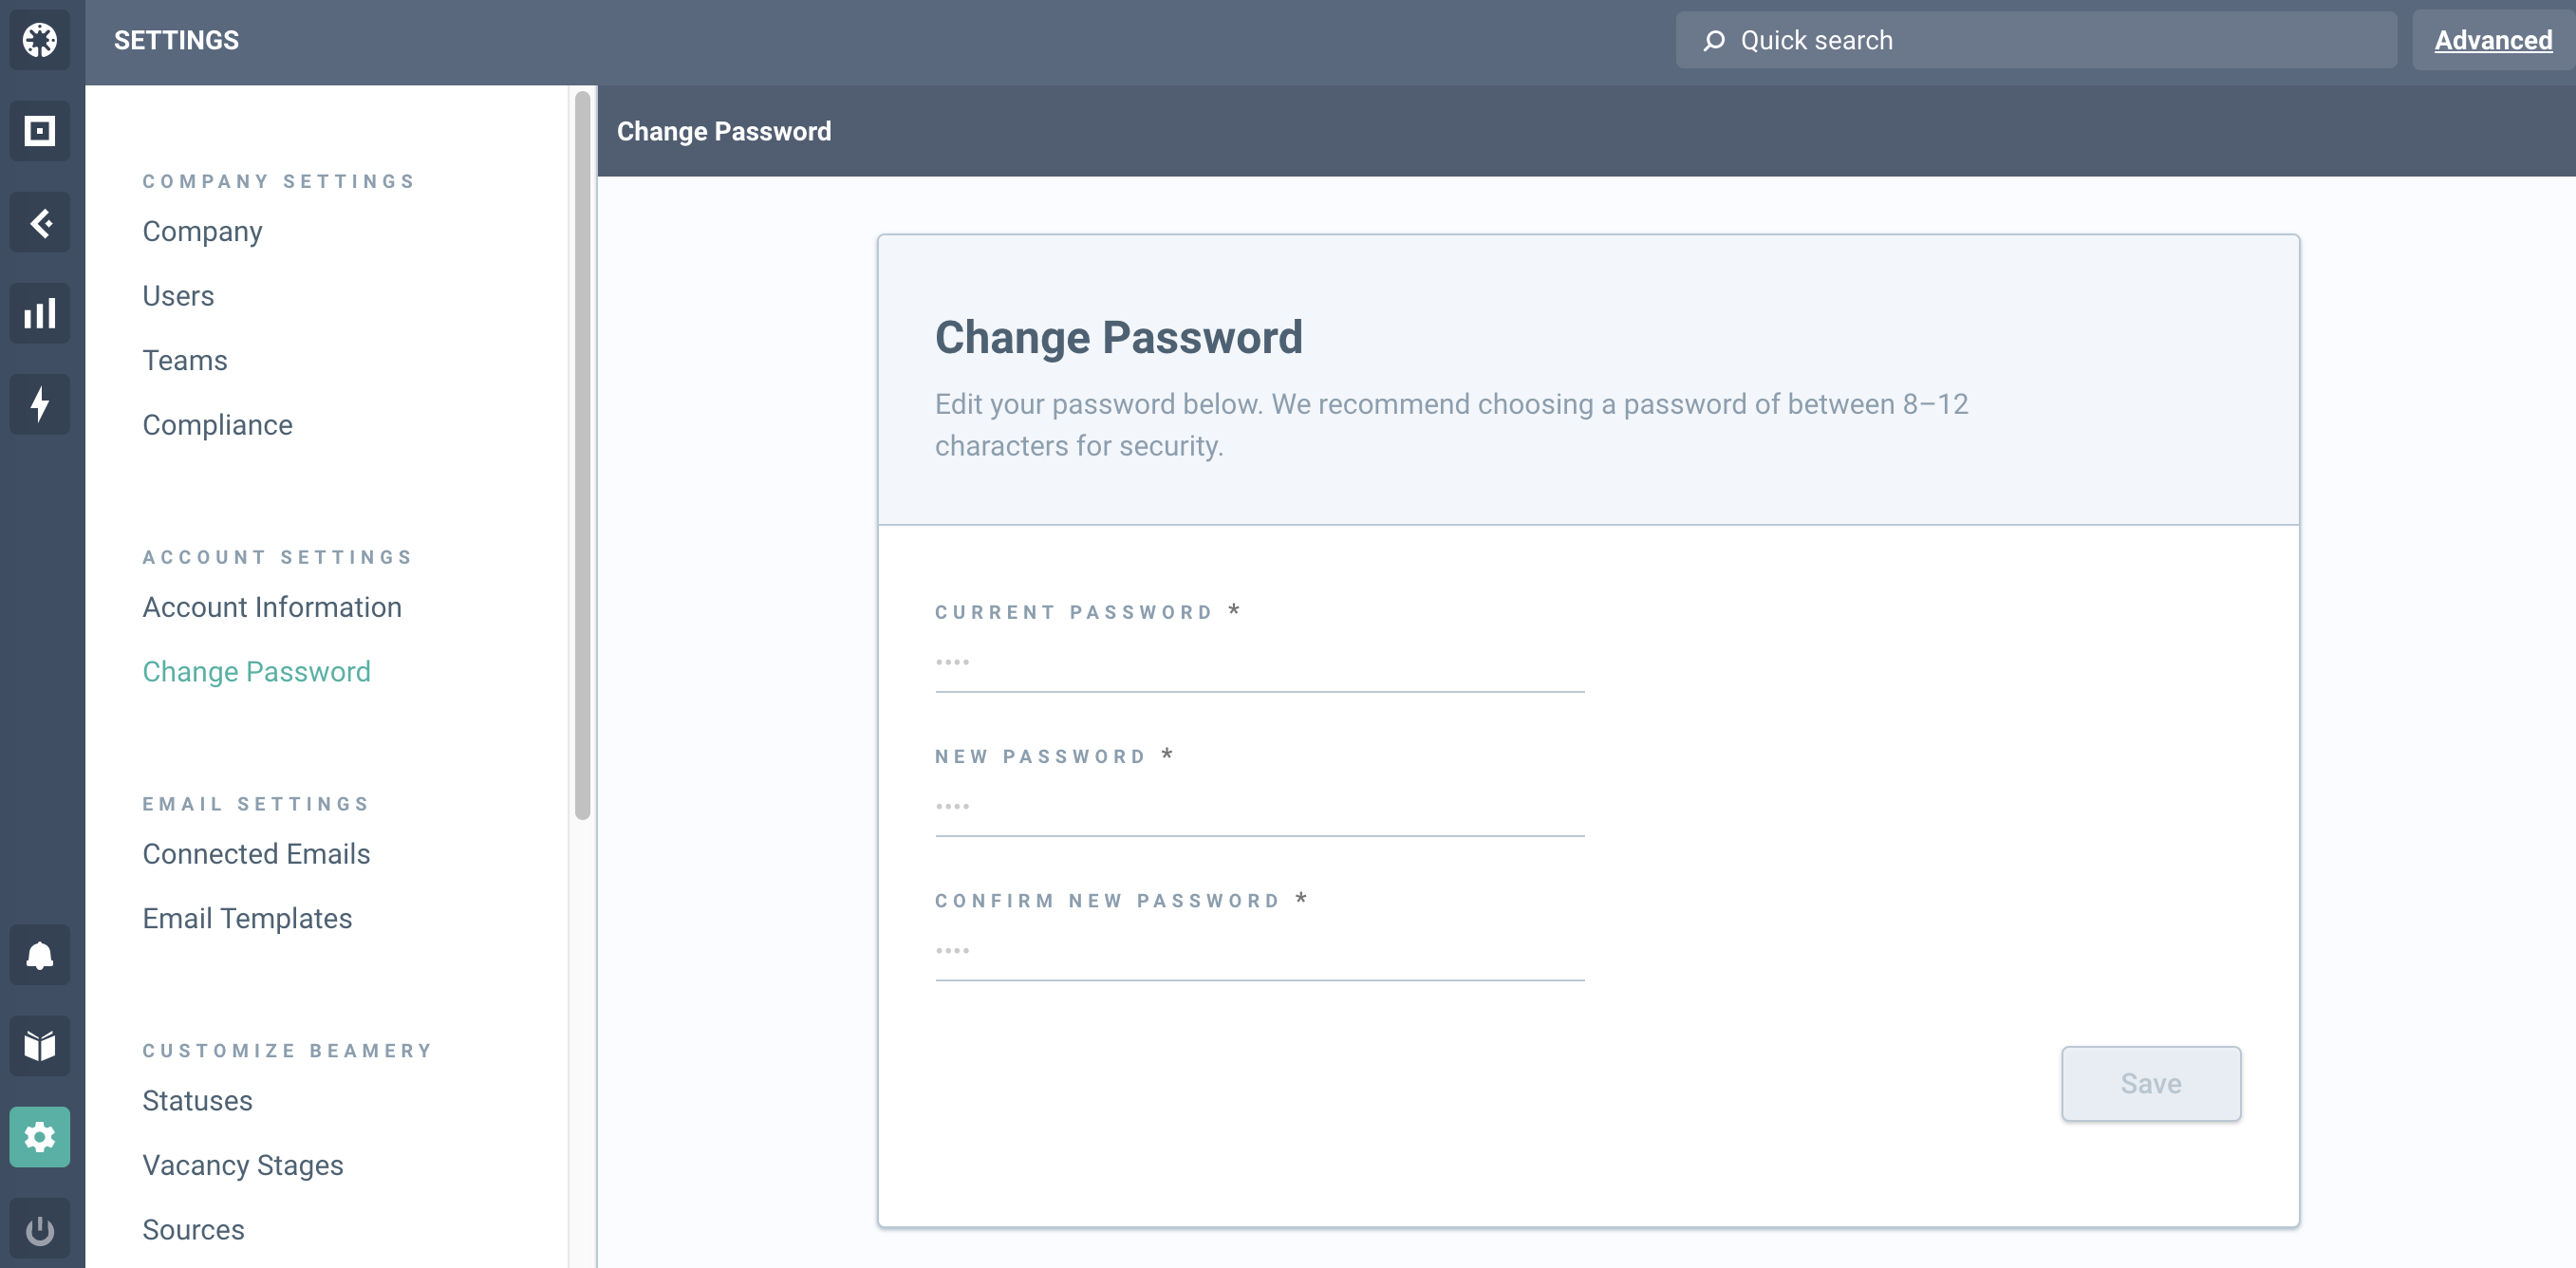The height and width of the screenshot is (1268, 2576).
Task: Click the magnifier icon in Quick search
Action: click(1714, 40)
